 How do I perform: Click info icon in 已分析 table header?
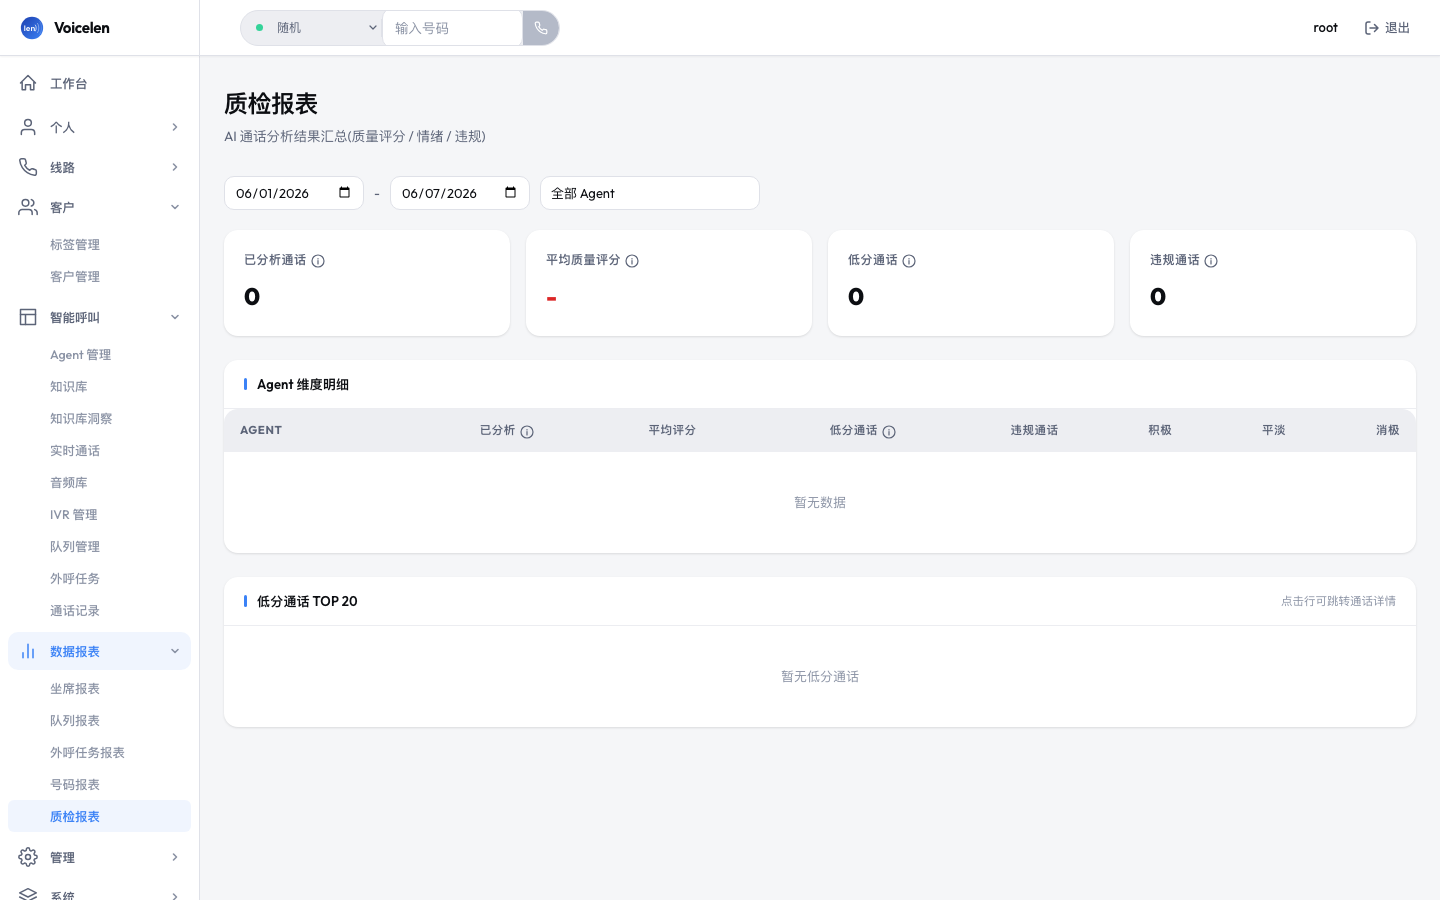pyautogui.click(x=527, y=432)
